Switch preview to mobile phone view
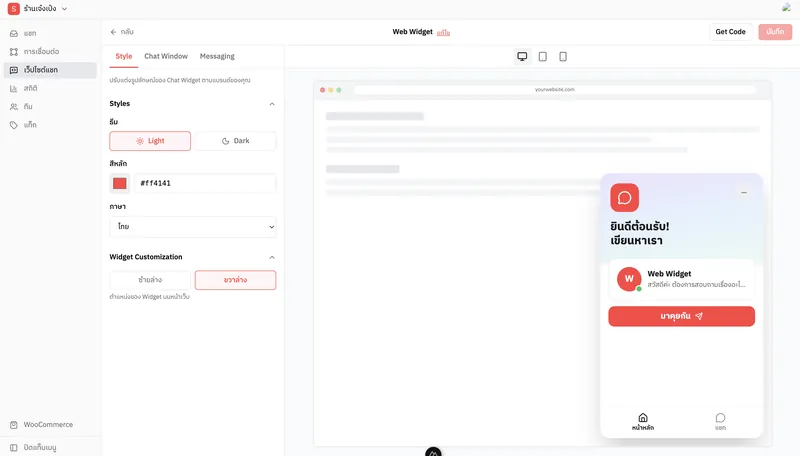Screen dimensions: 800x456 point(563,57)
